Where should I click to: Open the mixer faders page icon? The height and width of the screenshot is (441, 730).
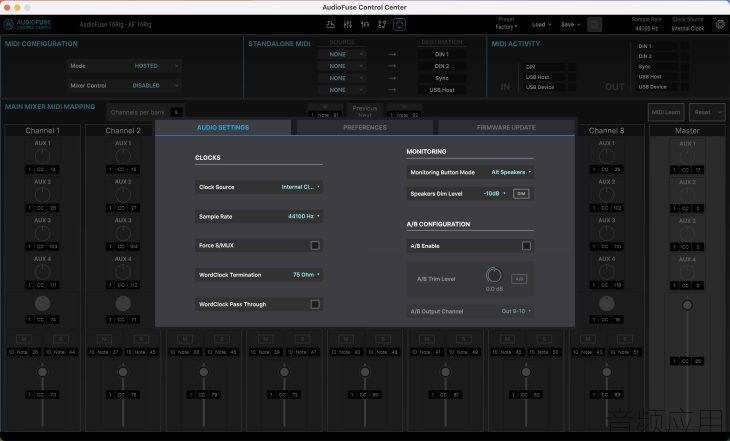[347, 24]
